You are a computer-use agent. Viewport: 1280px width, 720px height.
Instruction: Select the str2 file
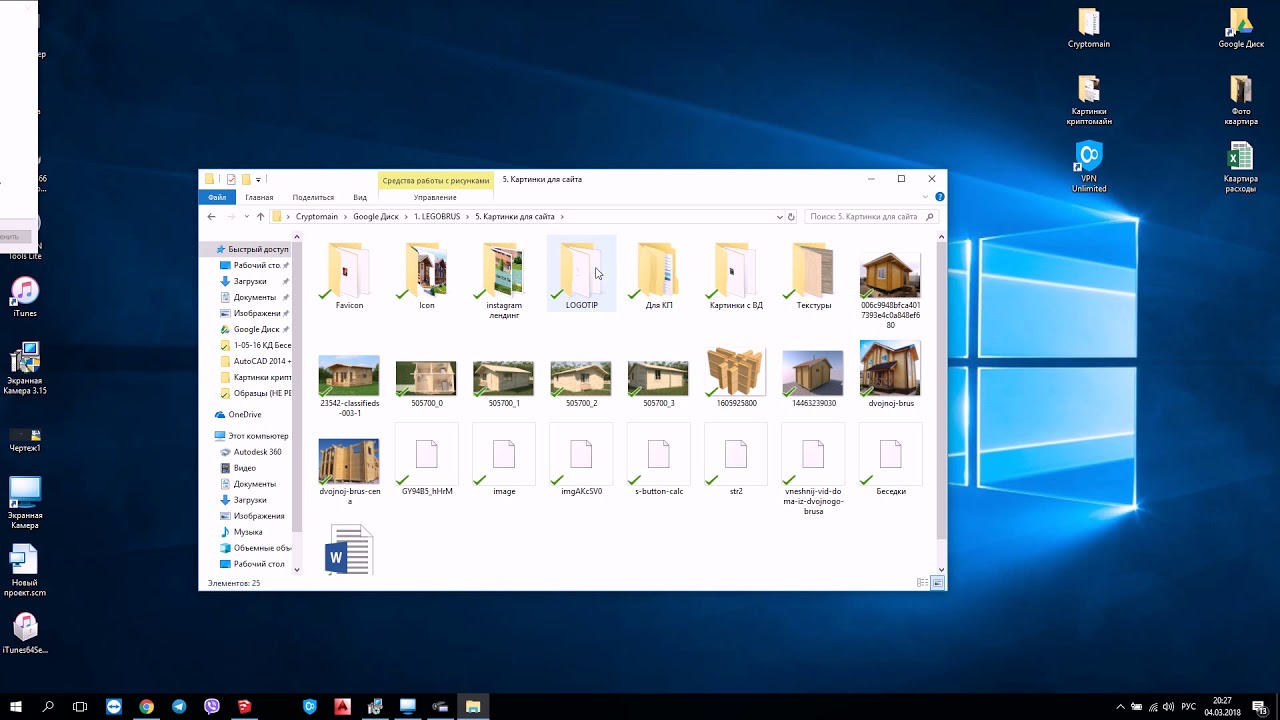click(736, 459)
